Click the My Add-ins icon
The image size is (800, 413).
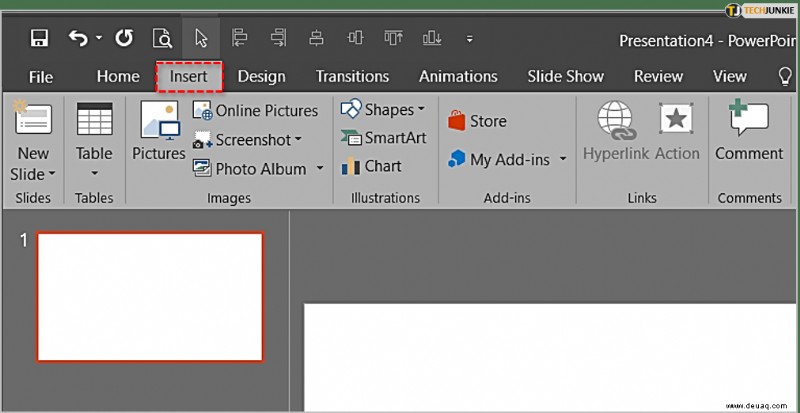click(x=457, y=159)
